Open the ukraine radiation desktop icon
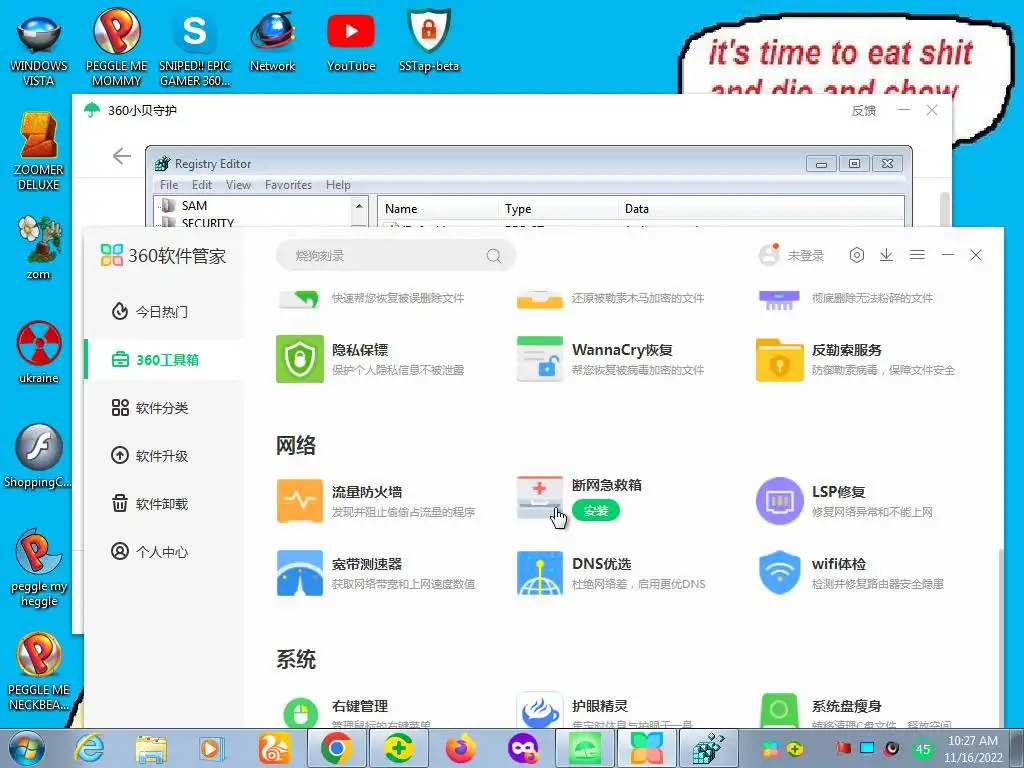1024x768 pixels. point(39,352)
